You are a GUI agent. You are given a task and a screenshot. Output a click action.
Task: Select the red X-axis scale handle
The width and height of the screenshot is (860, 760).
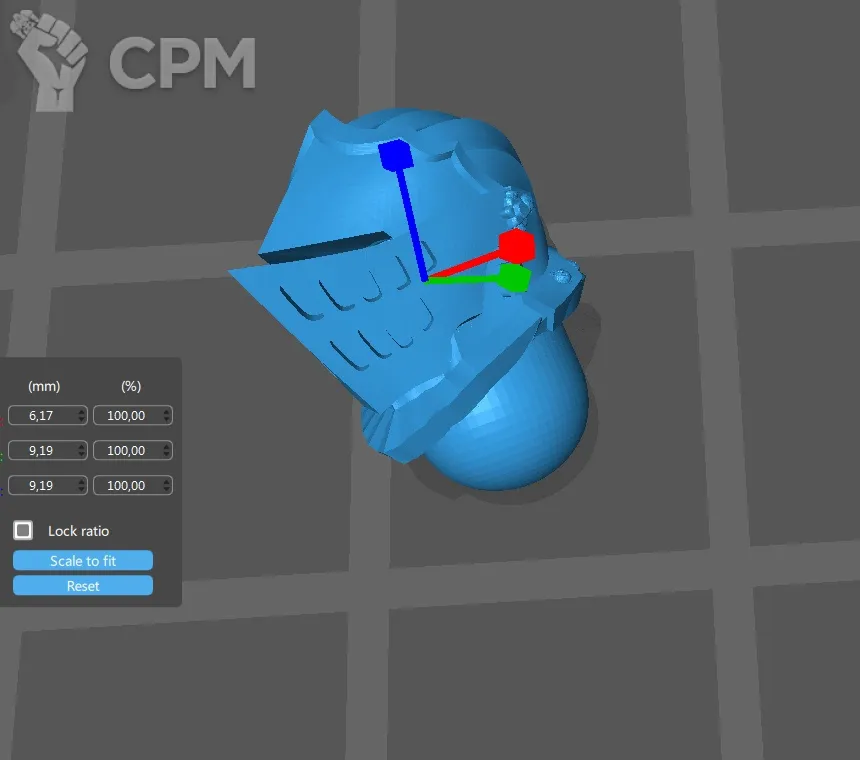[x=516, y=246]
